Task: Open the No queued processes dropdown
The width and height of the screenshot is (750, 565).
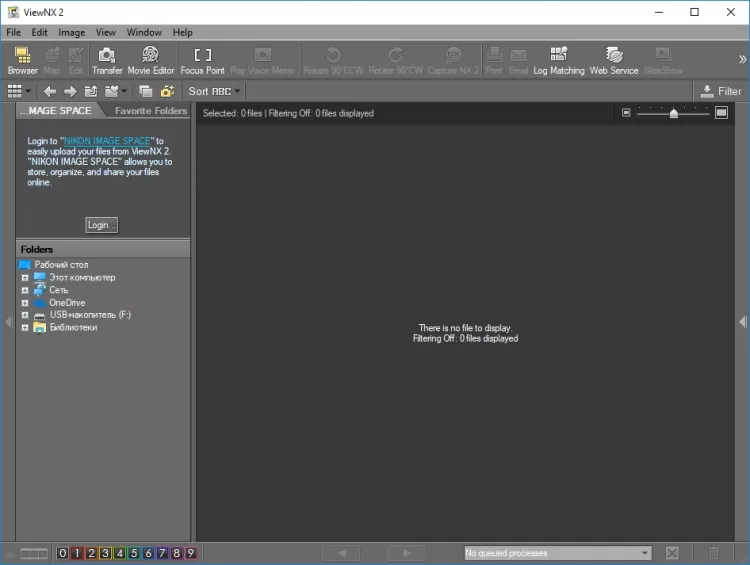Action: (558, 553)
